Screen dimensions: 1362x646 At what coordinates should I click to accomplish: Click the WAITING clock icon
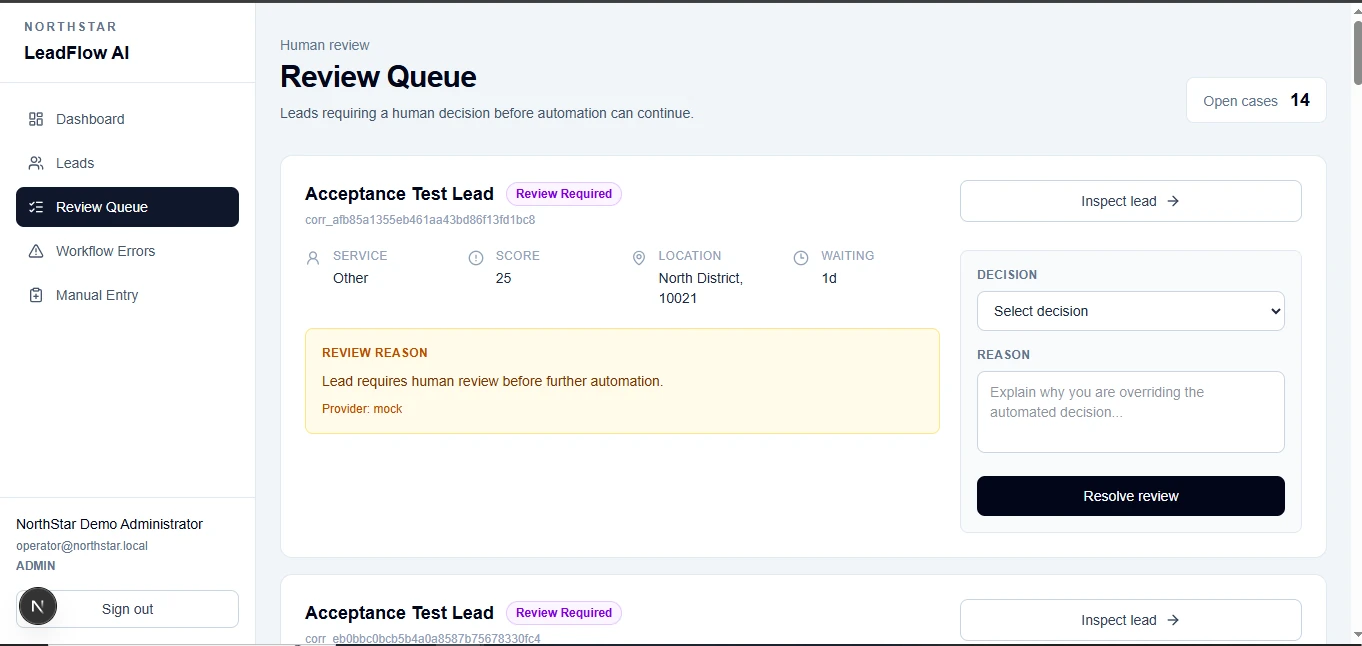(801, 258)
